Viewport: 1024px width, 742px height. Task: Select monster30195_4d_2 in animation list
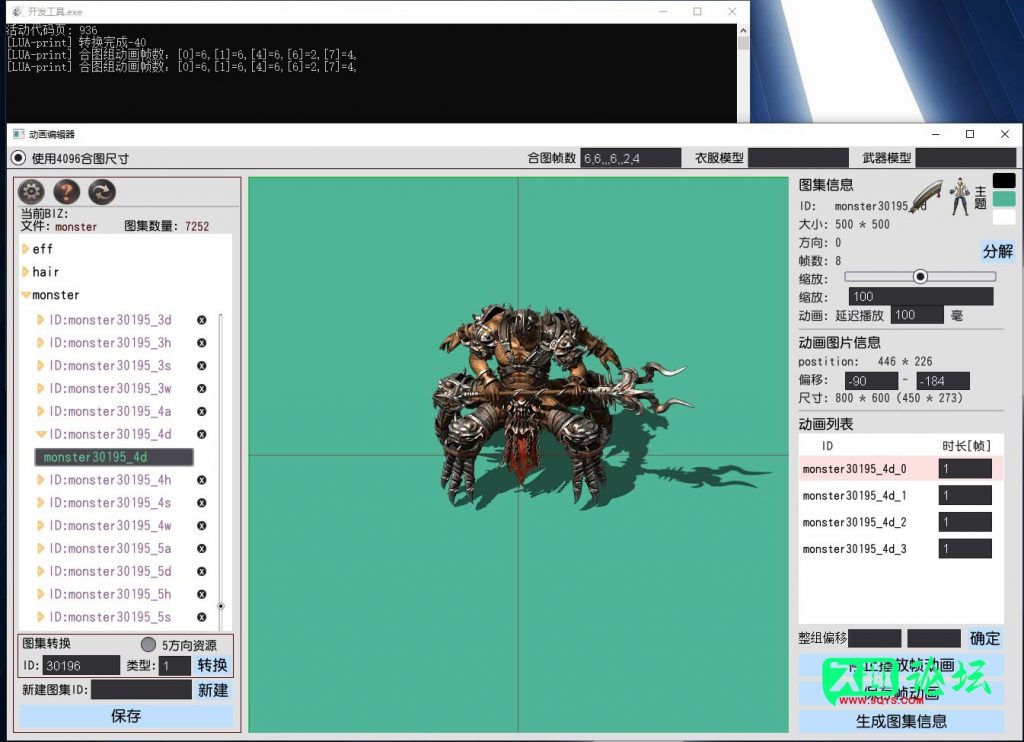(x=854, y=523)
